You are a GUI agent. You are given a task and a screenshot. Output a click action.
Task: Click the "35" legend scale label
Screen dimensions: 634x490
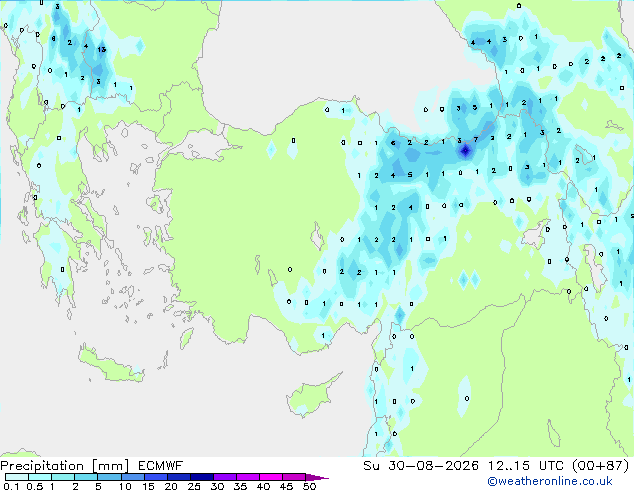(240, 486)
